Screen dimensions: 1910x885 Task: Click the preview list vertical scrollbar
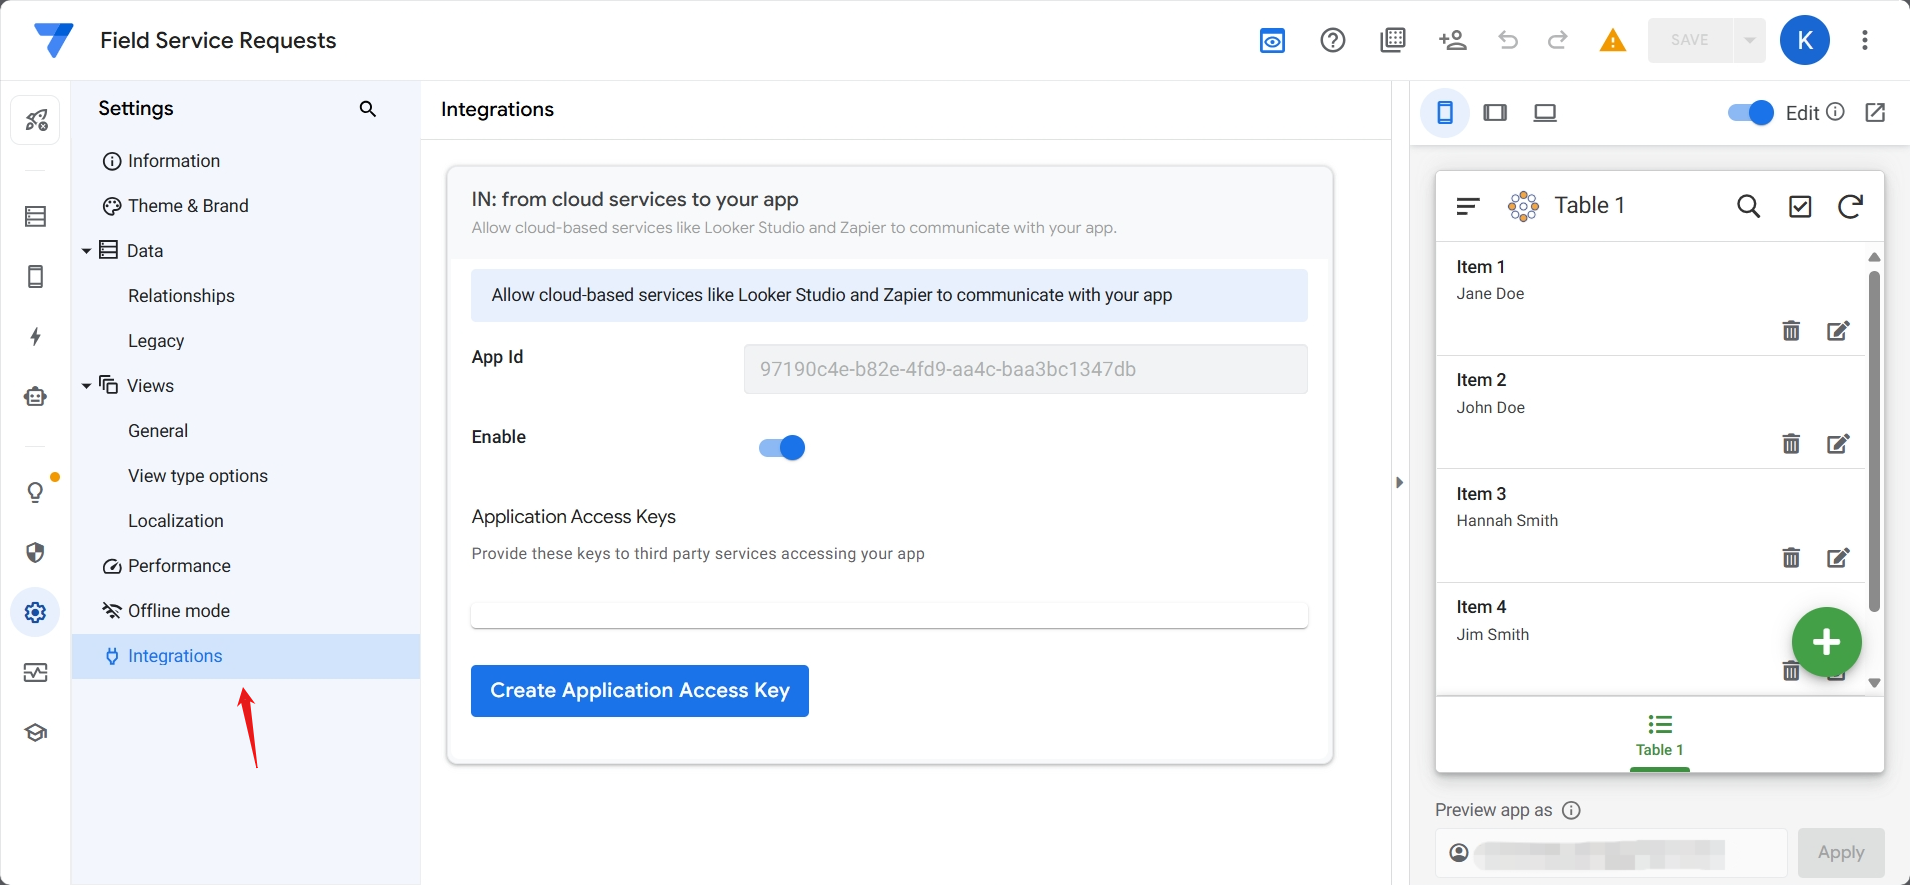(x=1875, y=442)
